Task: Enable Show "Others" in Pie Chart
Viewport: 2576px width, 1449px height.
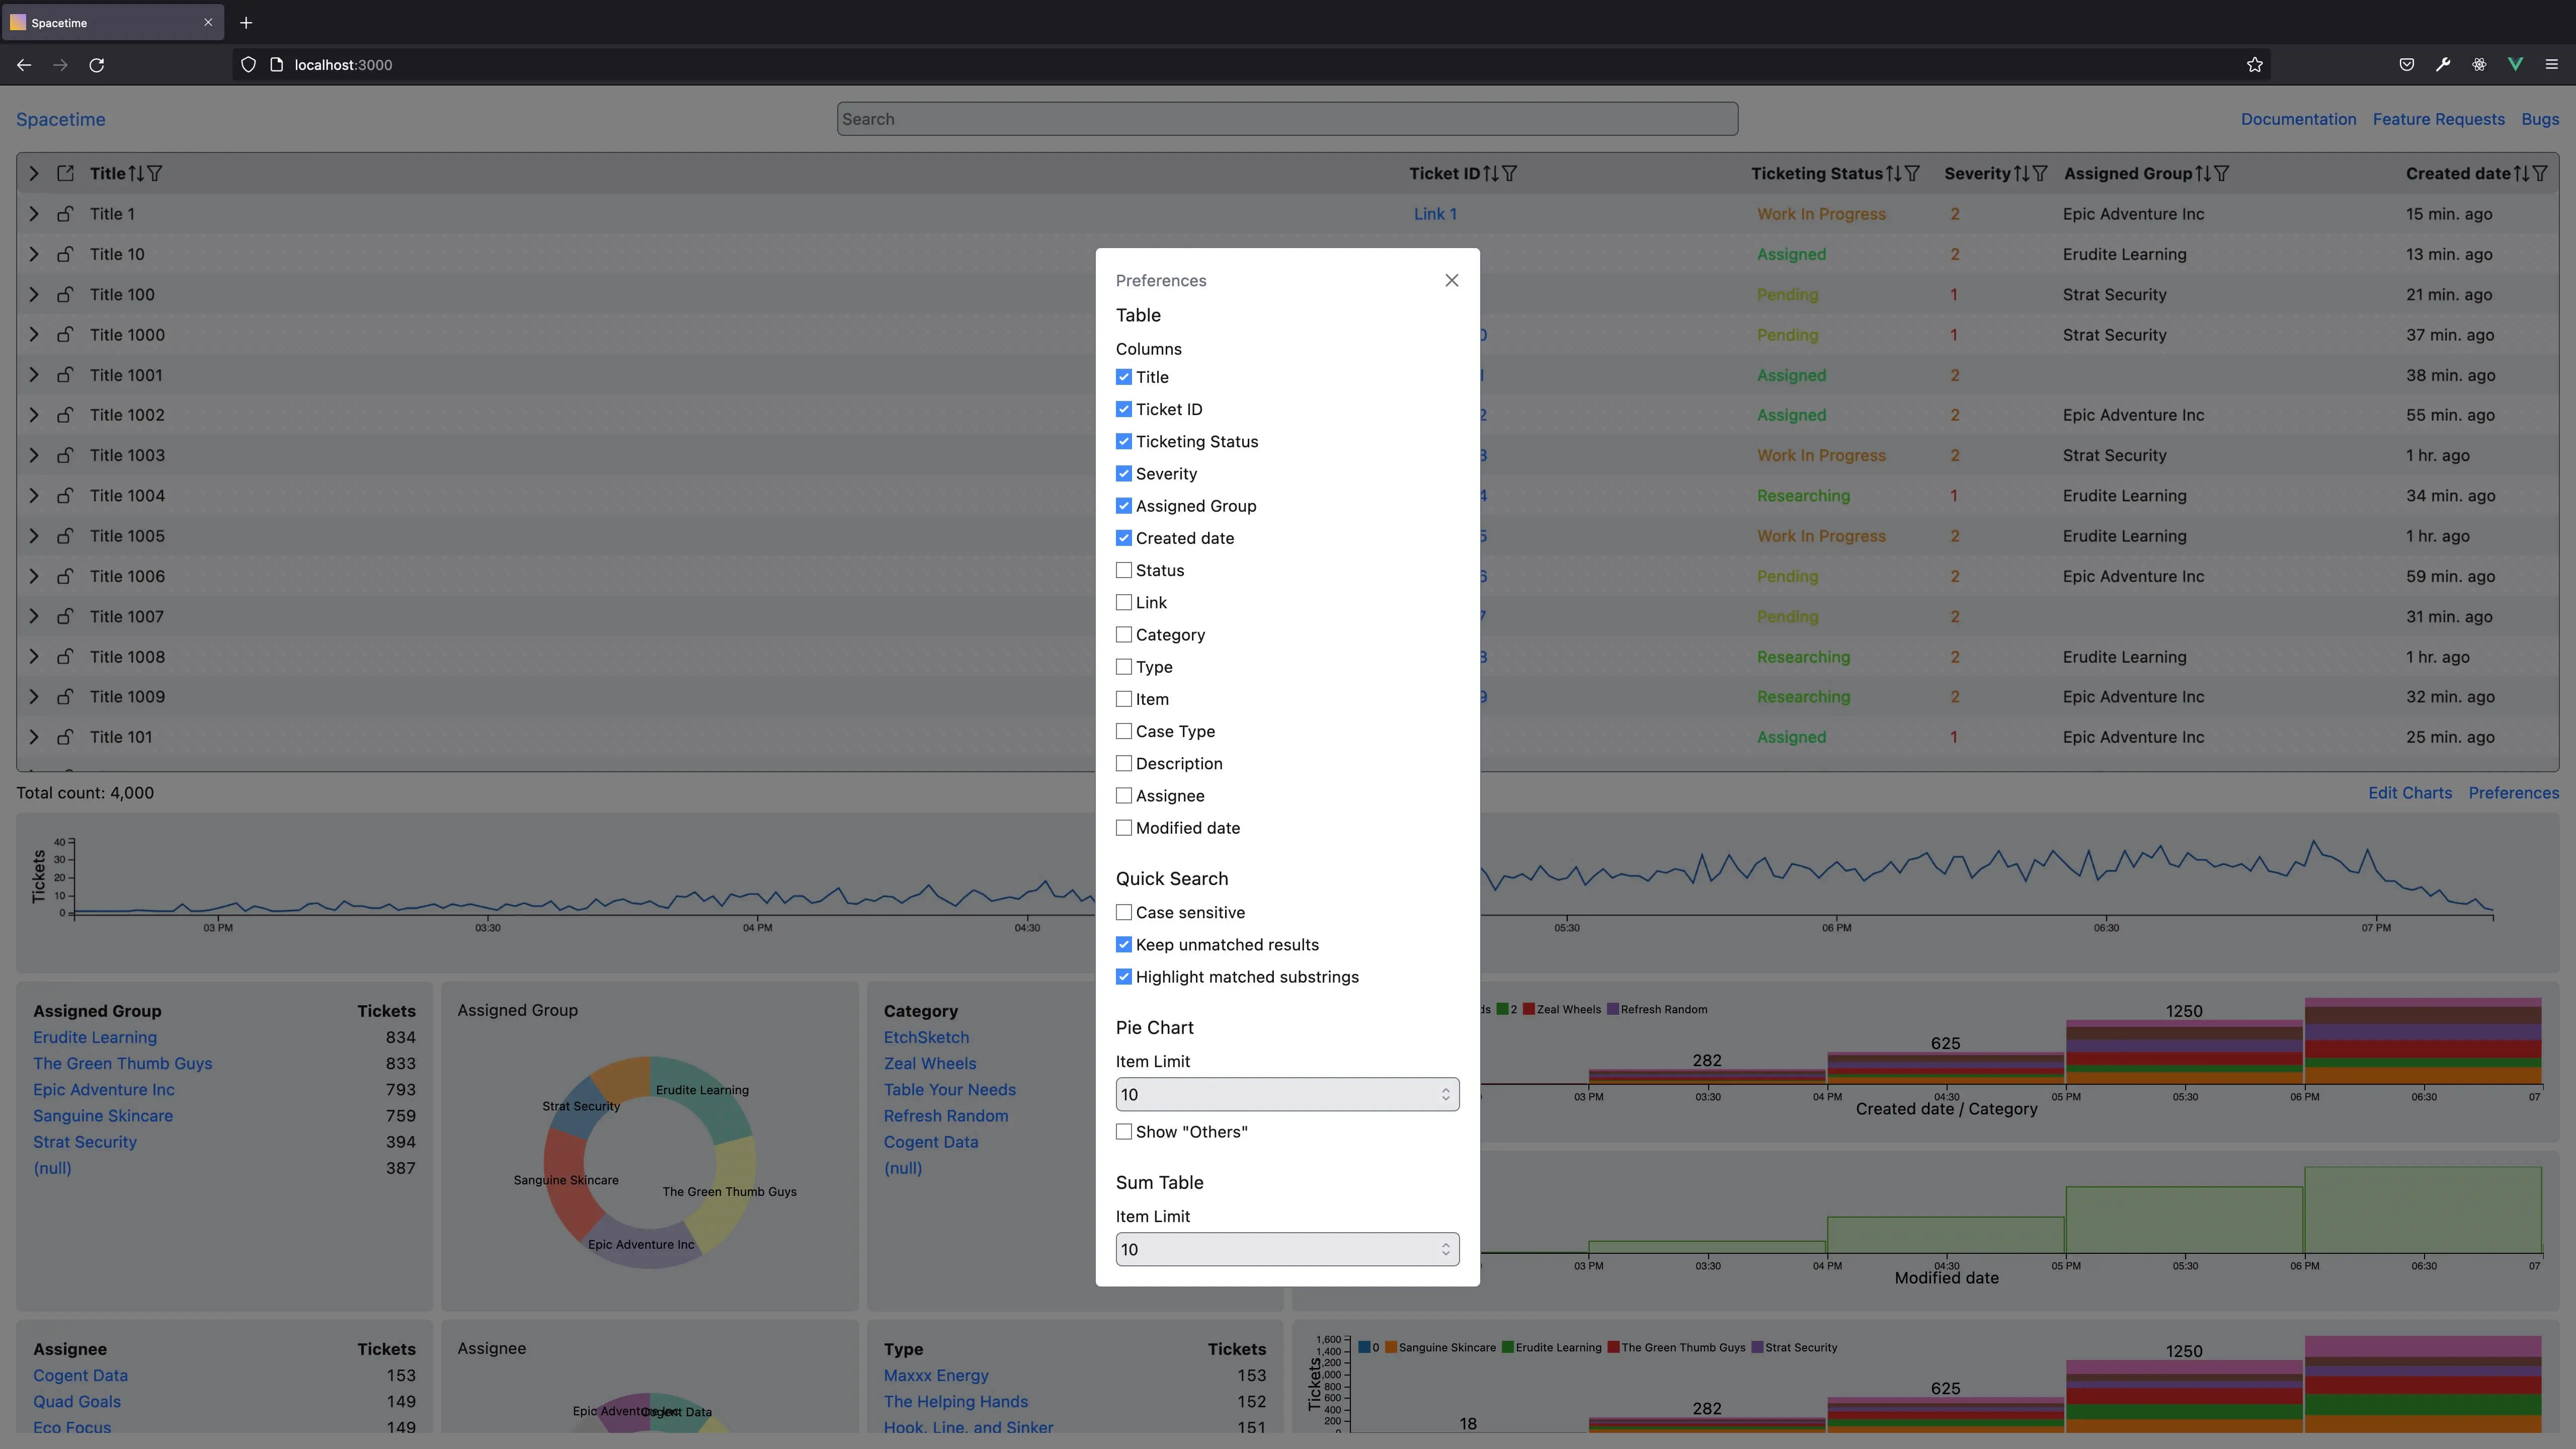Action: (x=1124, y=1132)
